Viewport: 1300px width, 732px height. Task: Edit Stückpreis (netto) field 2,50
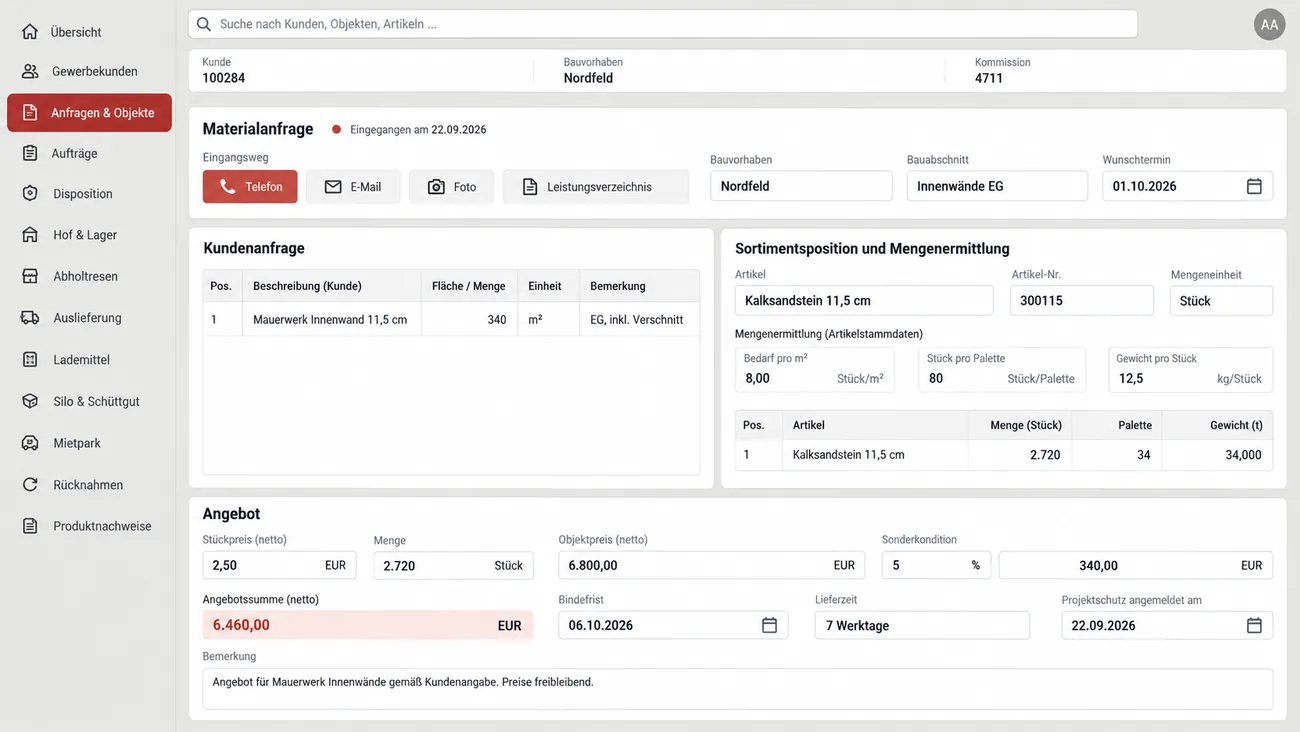pyautogui.click(x=279, y=565)
